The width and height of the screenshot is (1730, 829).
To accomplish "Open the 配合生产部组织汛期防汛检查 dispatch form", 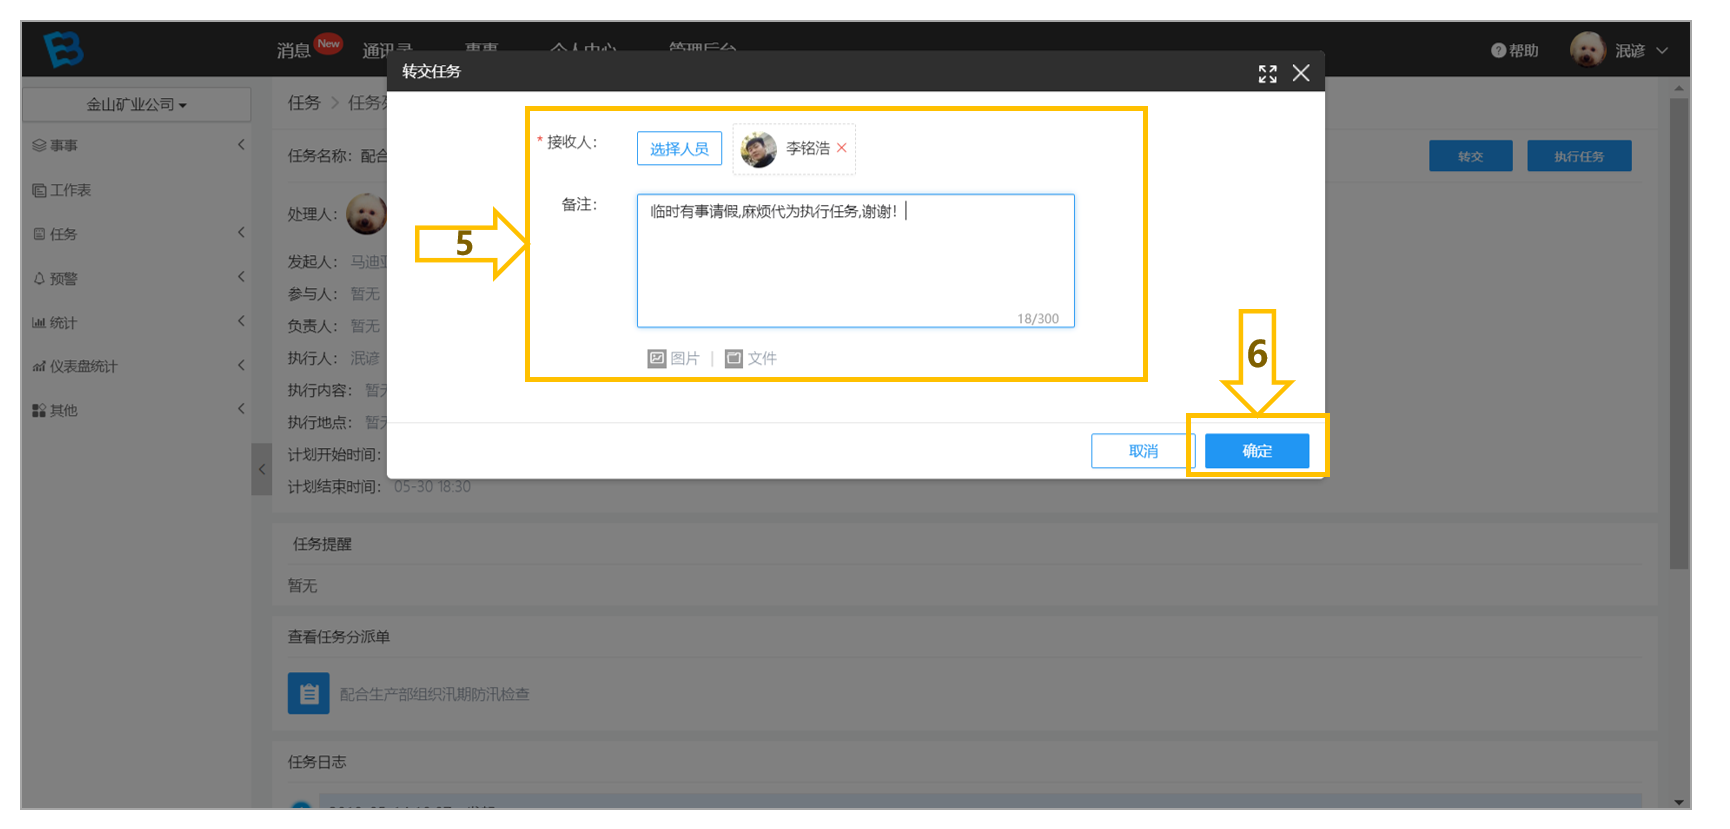I will 434,694.
